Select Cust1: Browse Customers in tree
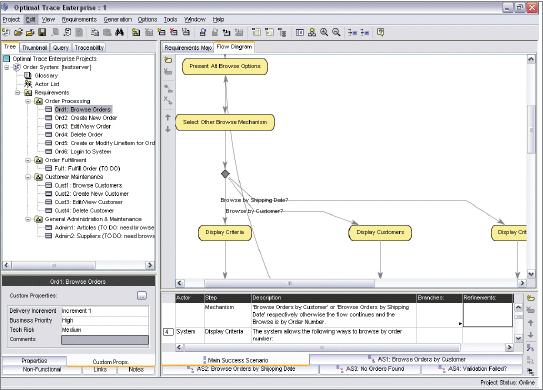Image resolution: width=543 pixels, height=390 pixels. [x=88, y=186]
